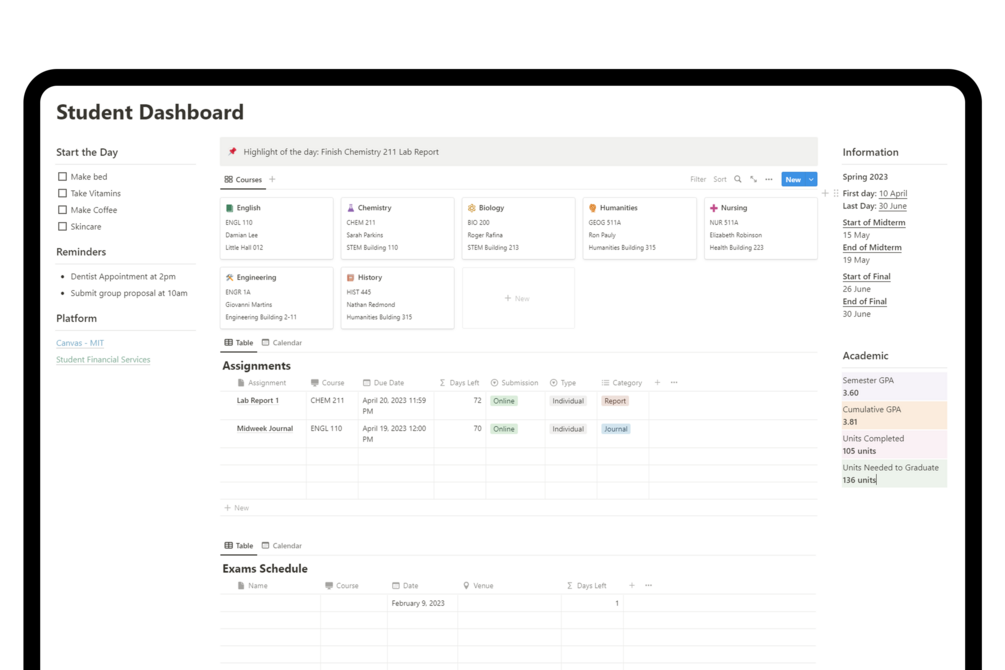
Task: Open the Type column header menu
Action: coord(563,383)
